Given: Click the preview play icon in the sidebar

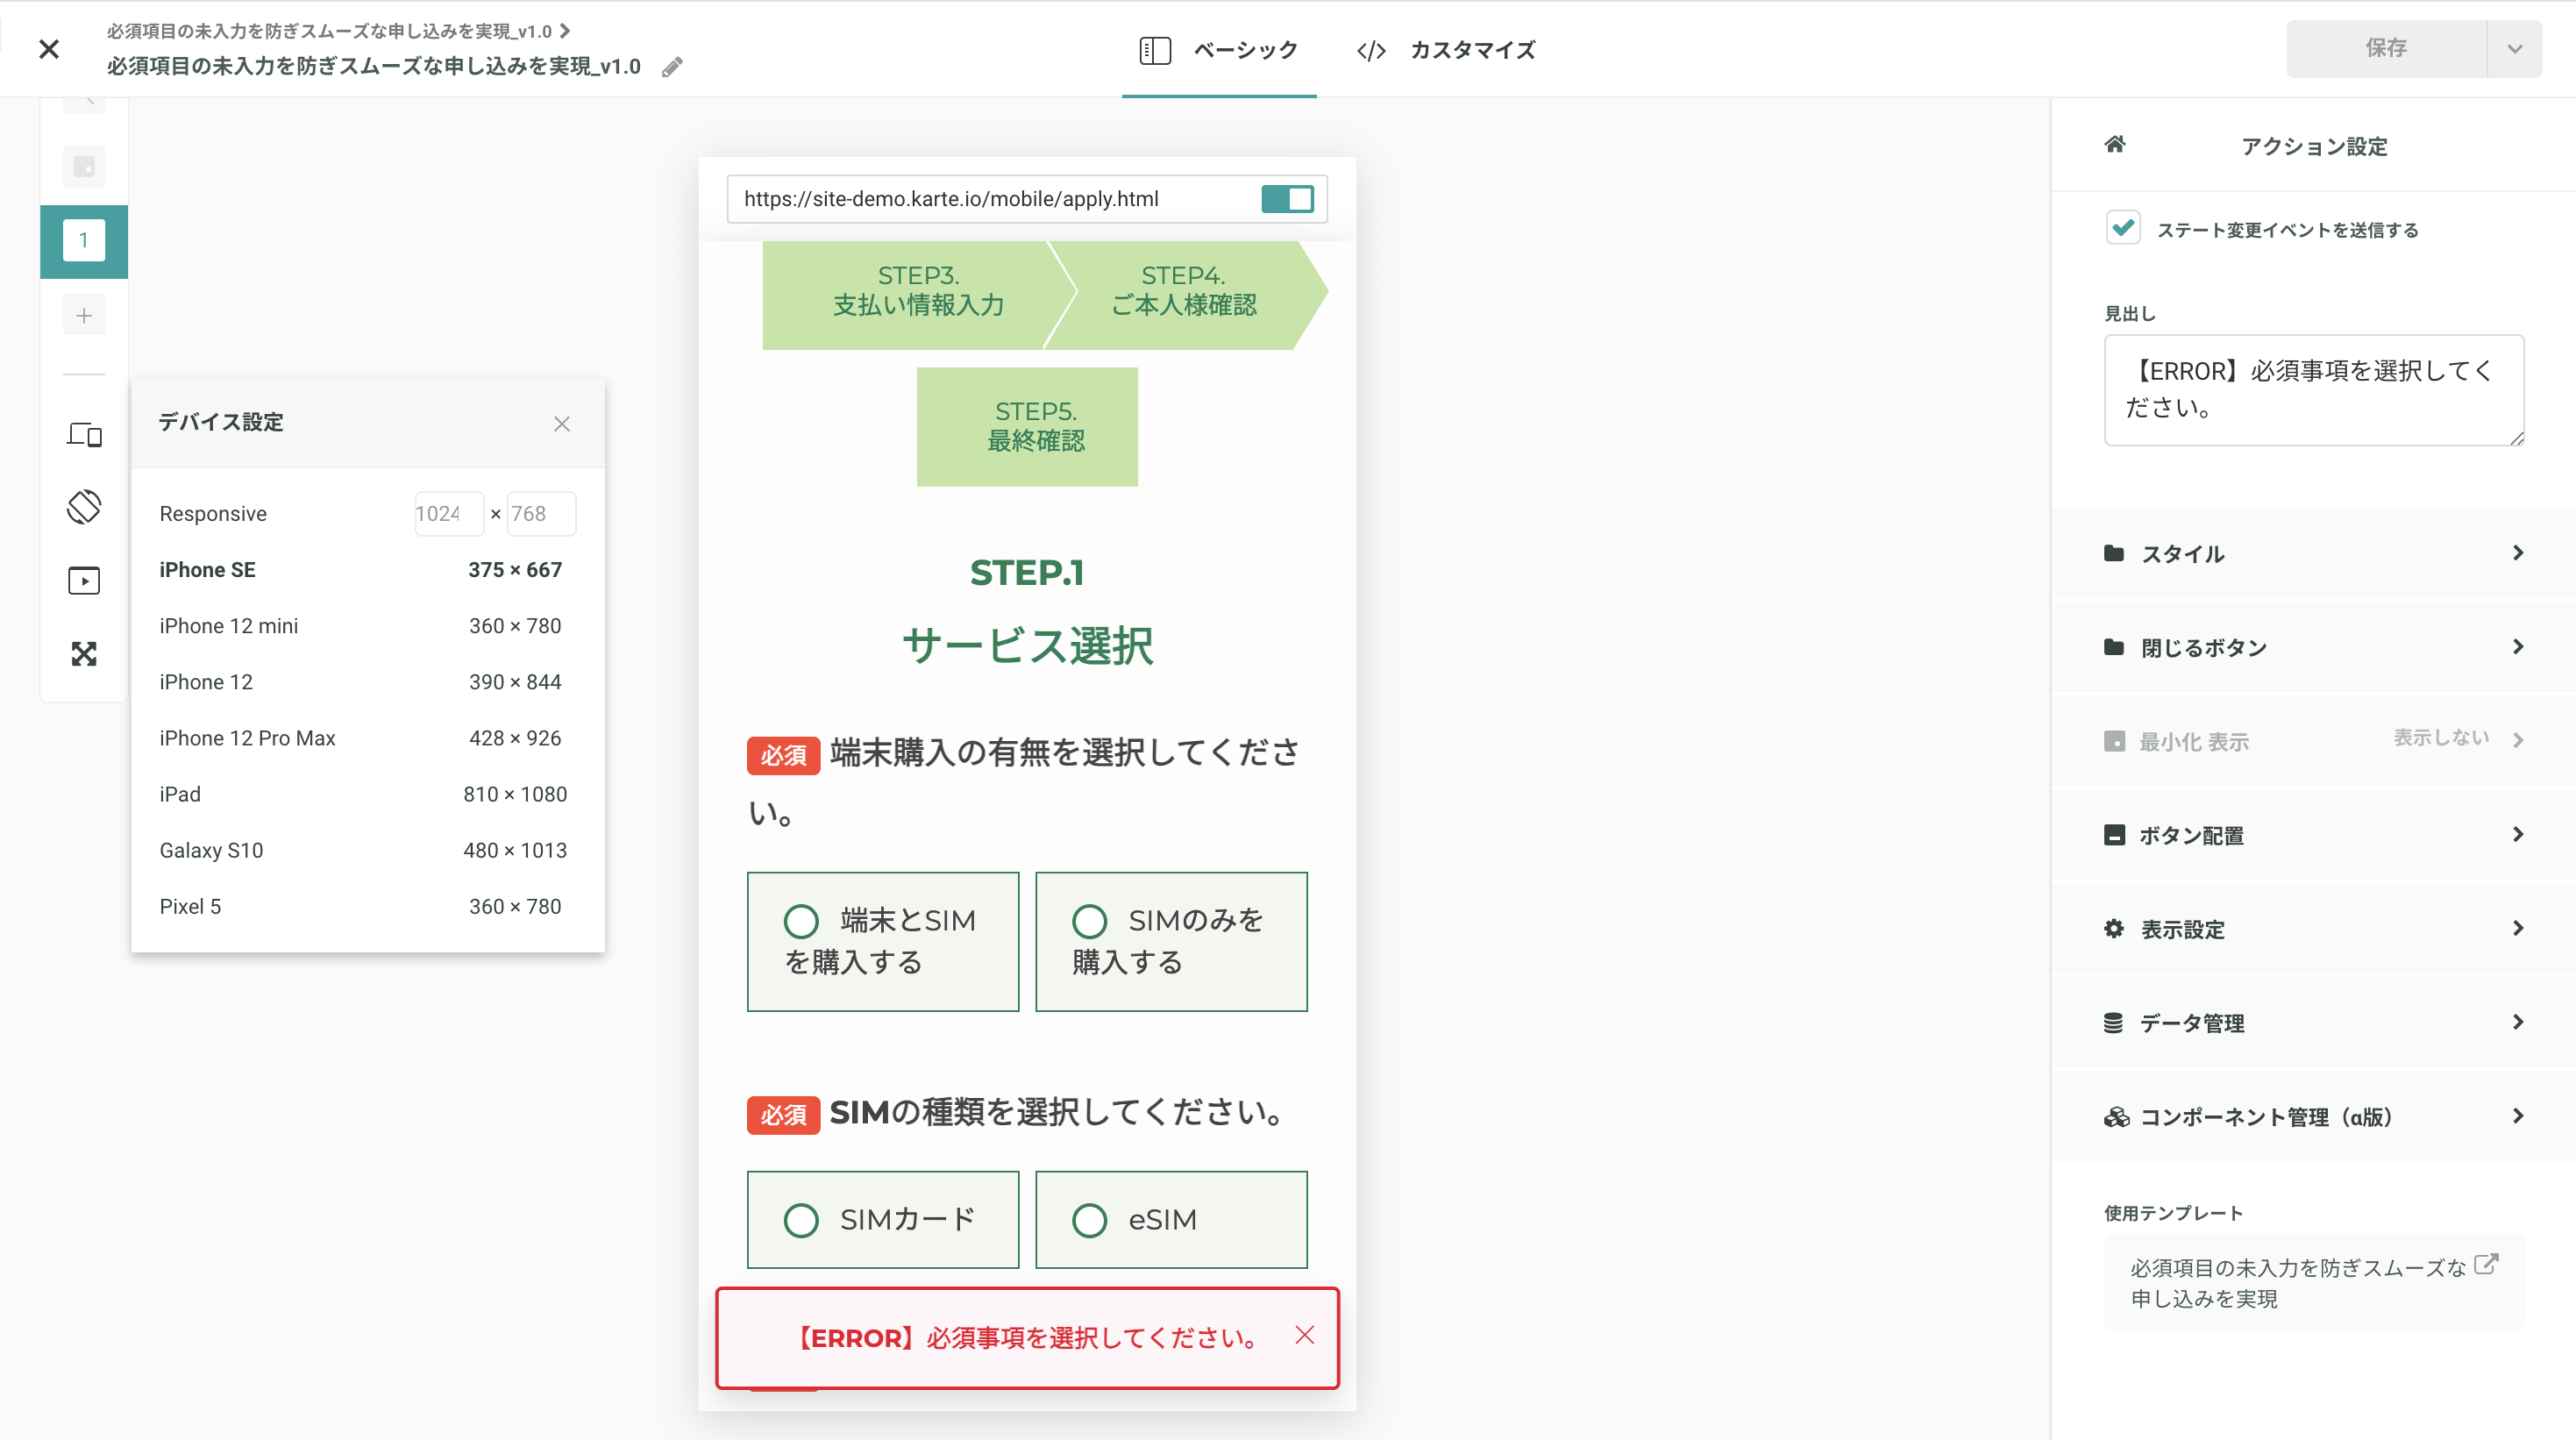Looking at the screenshot, I should click(84, 581).
